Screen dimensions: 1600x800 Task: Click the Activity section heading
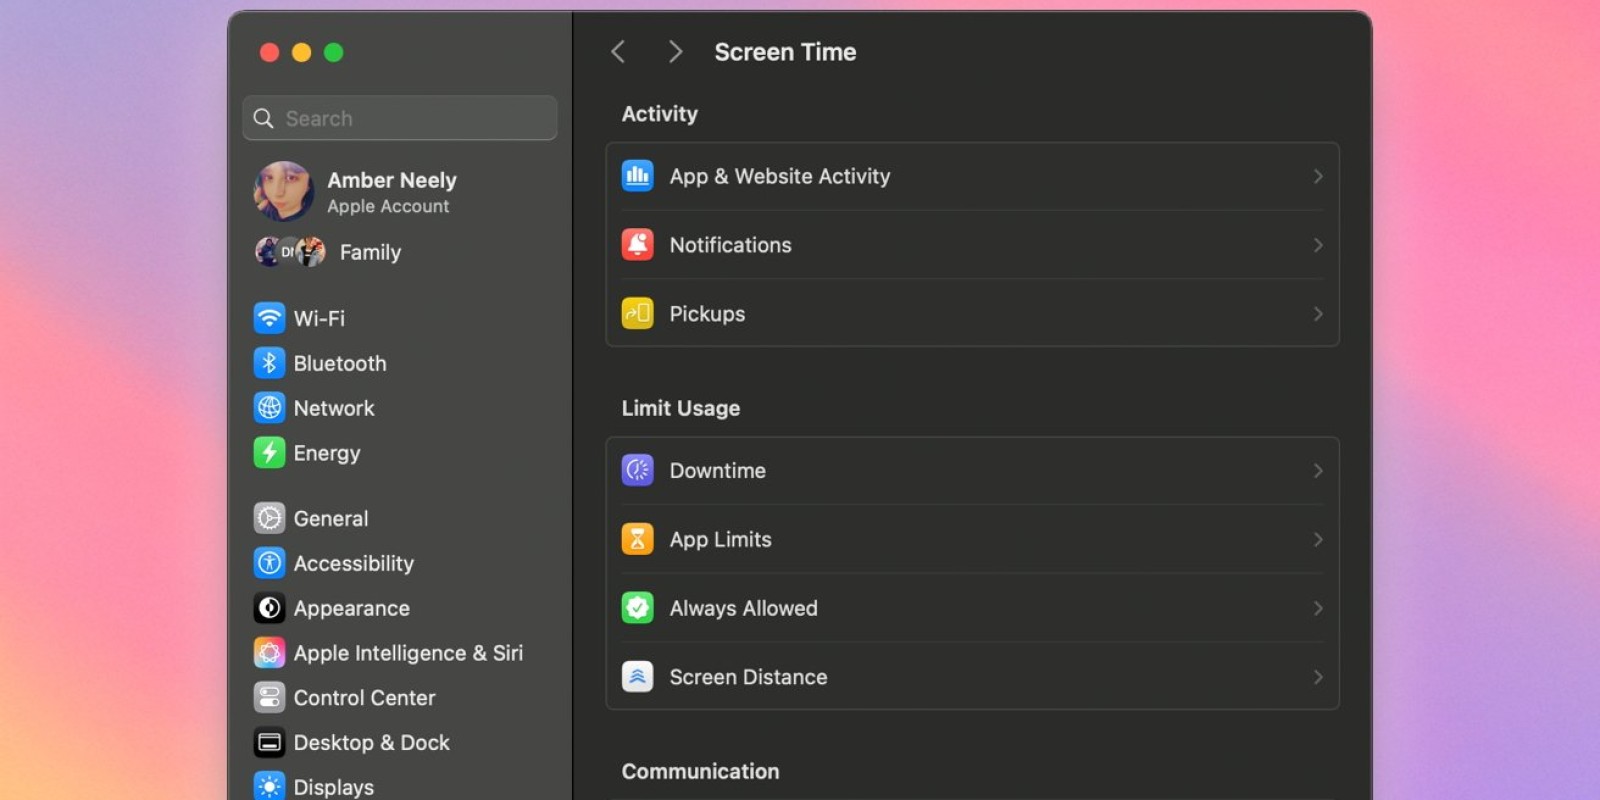pos(660,114)
